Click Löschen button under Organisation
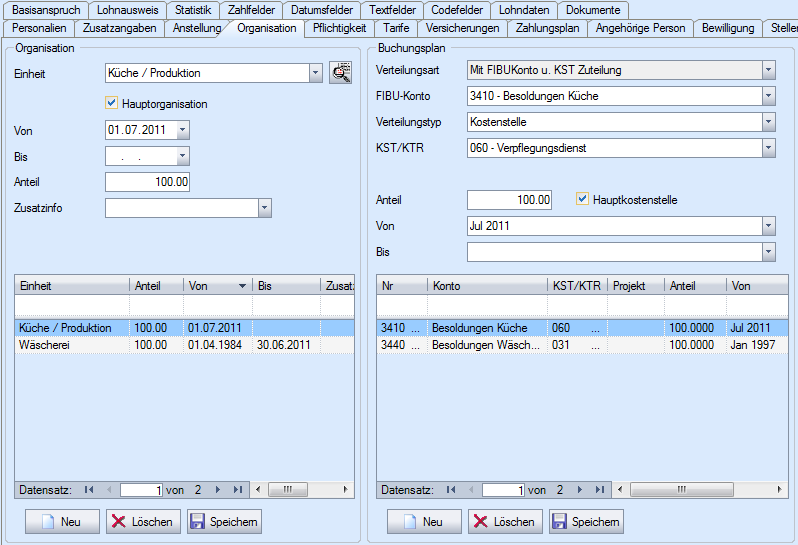798x545 pixels. click(143, 522)
